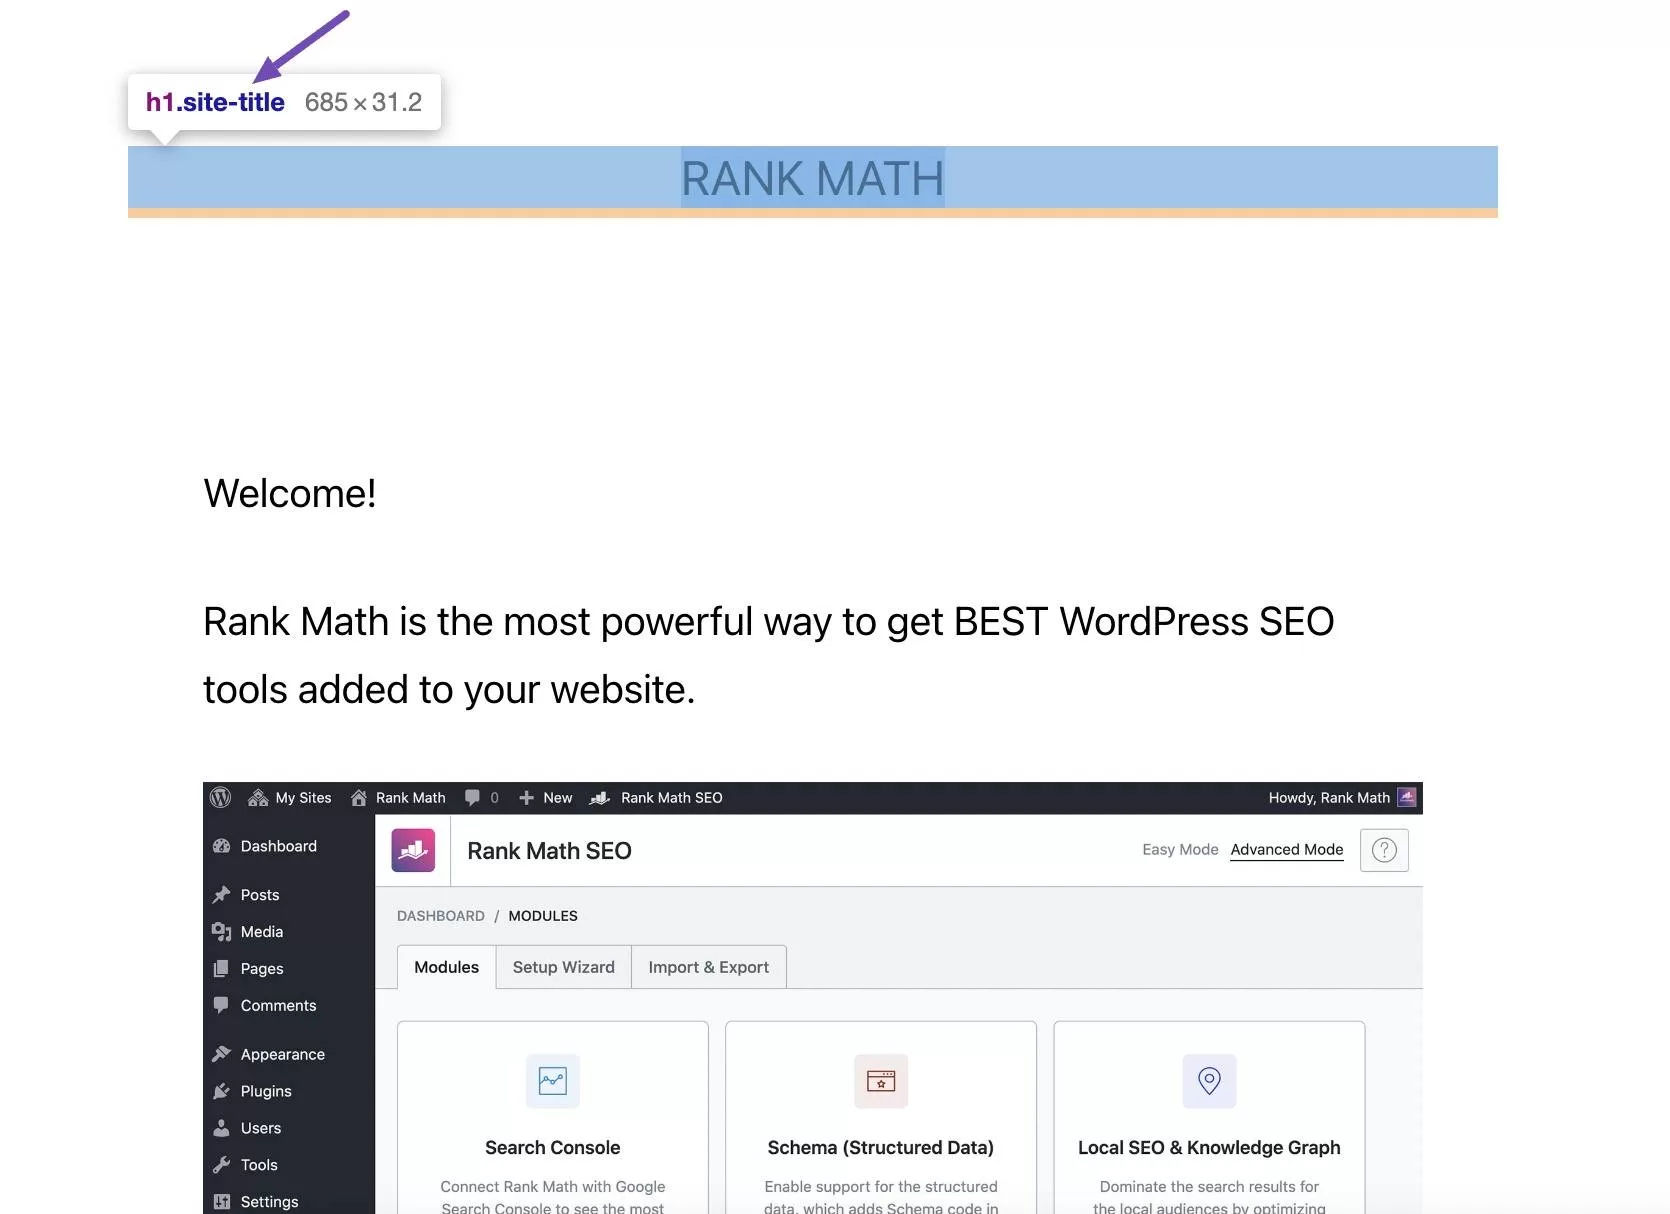Click 'Enable support for the structured' description text
1670x1214 pixels.
point(881,1186)
